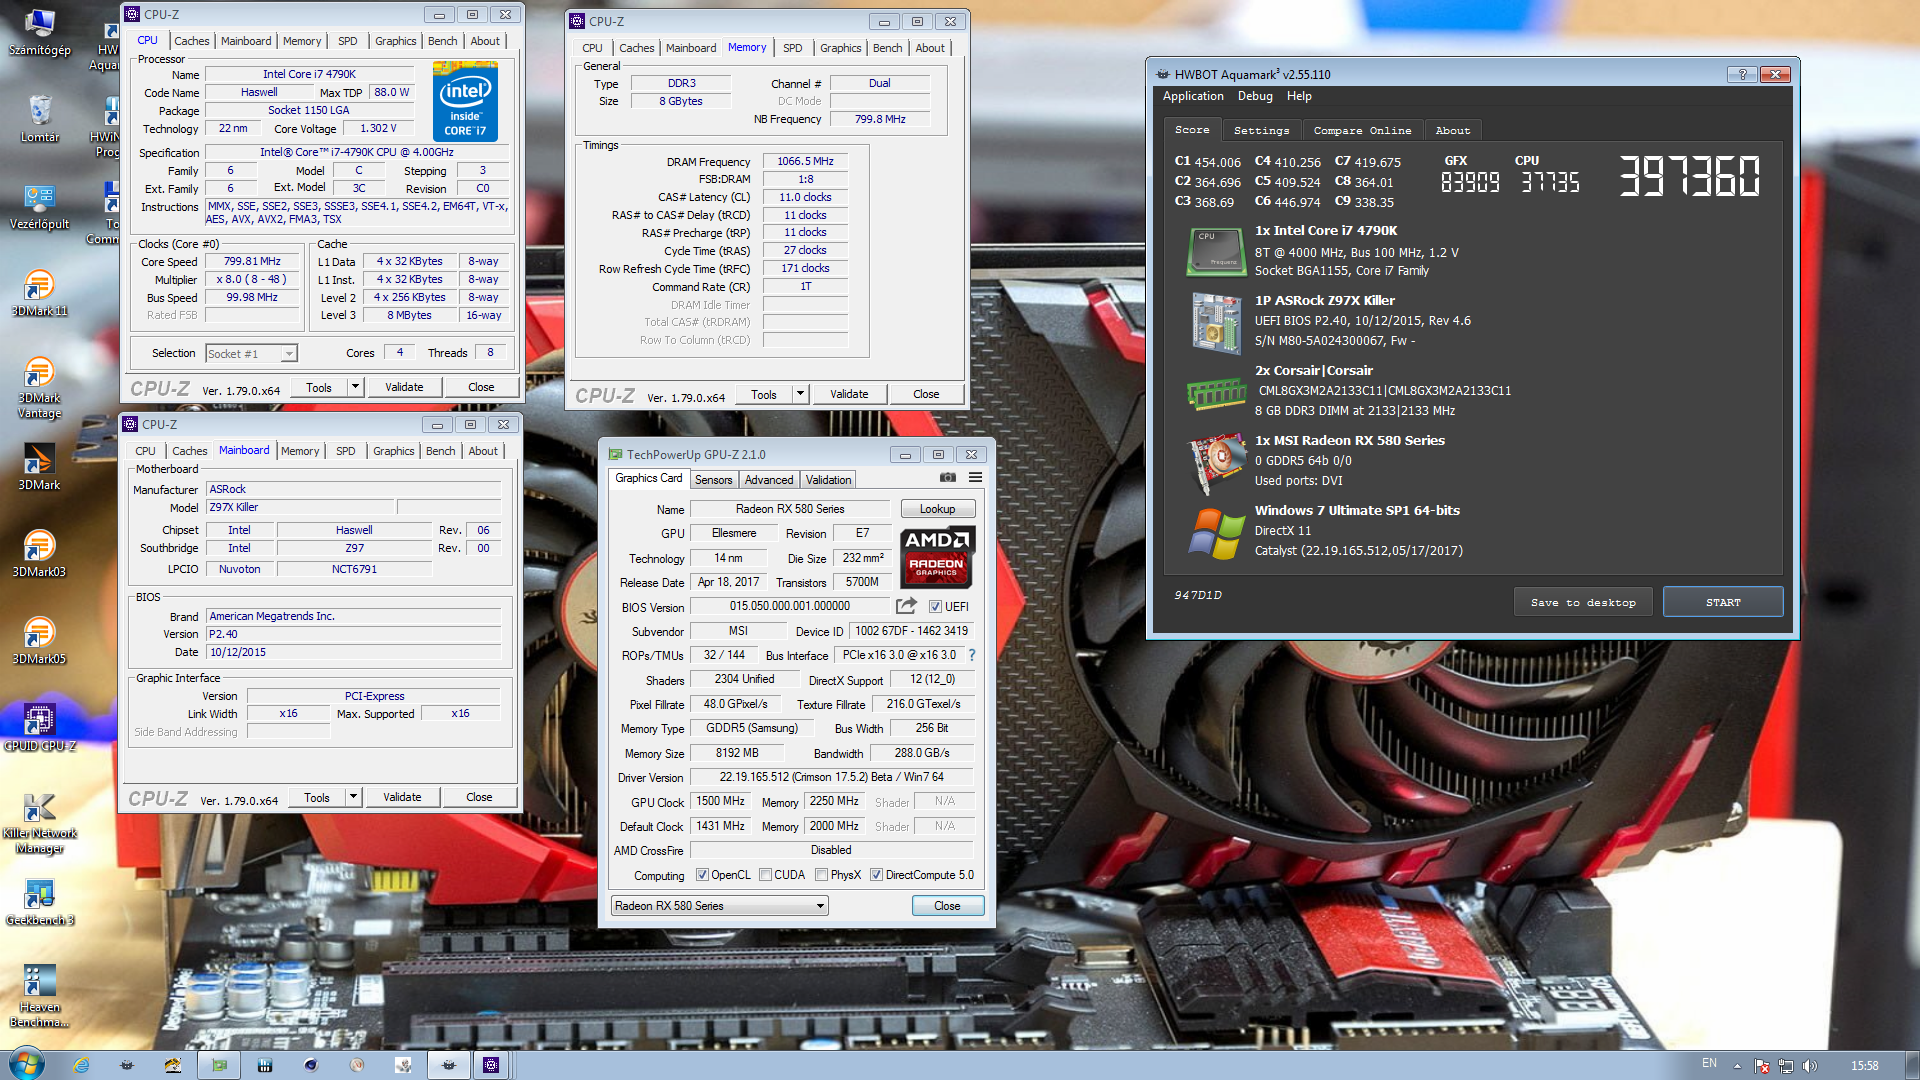Viewport: 1920px width, 1080px height.
Task: Click the Tools button in the CPU-Z Mainboard window
Action: click(317, 797)
